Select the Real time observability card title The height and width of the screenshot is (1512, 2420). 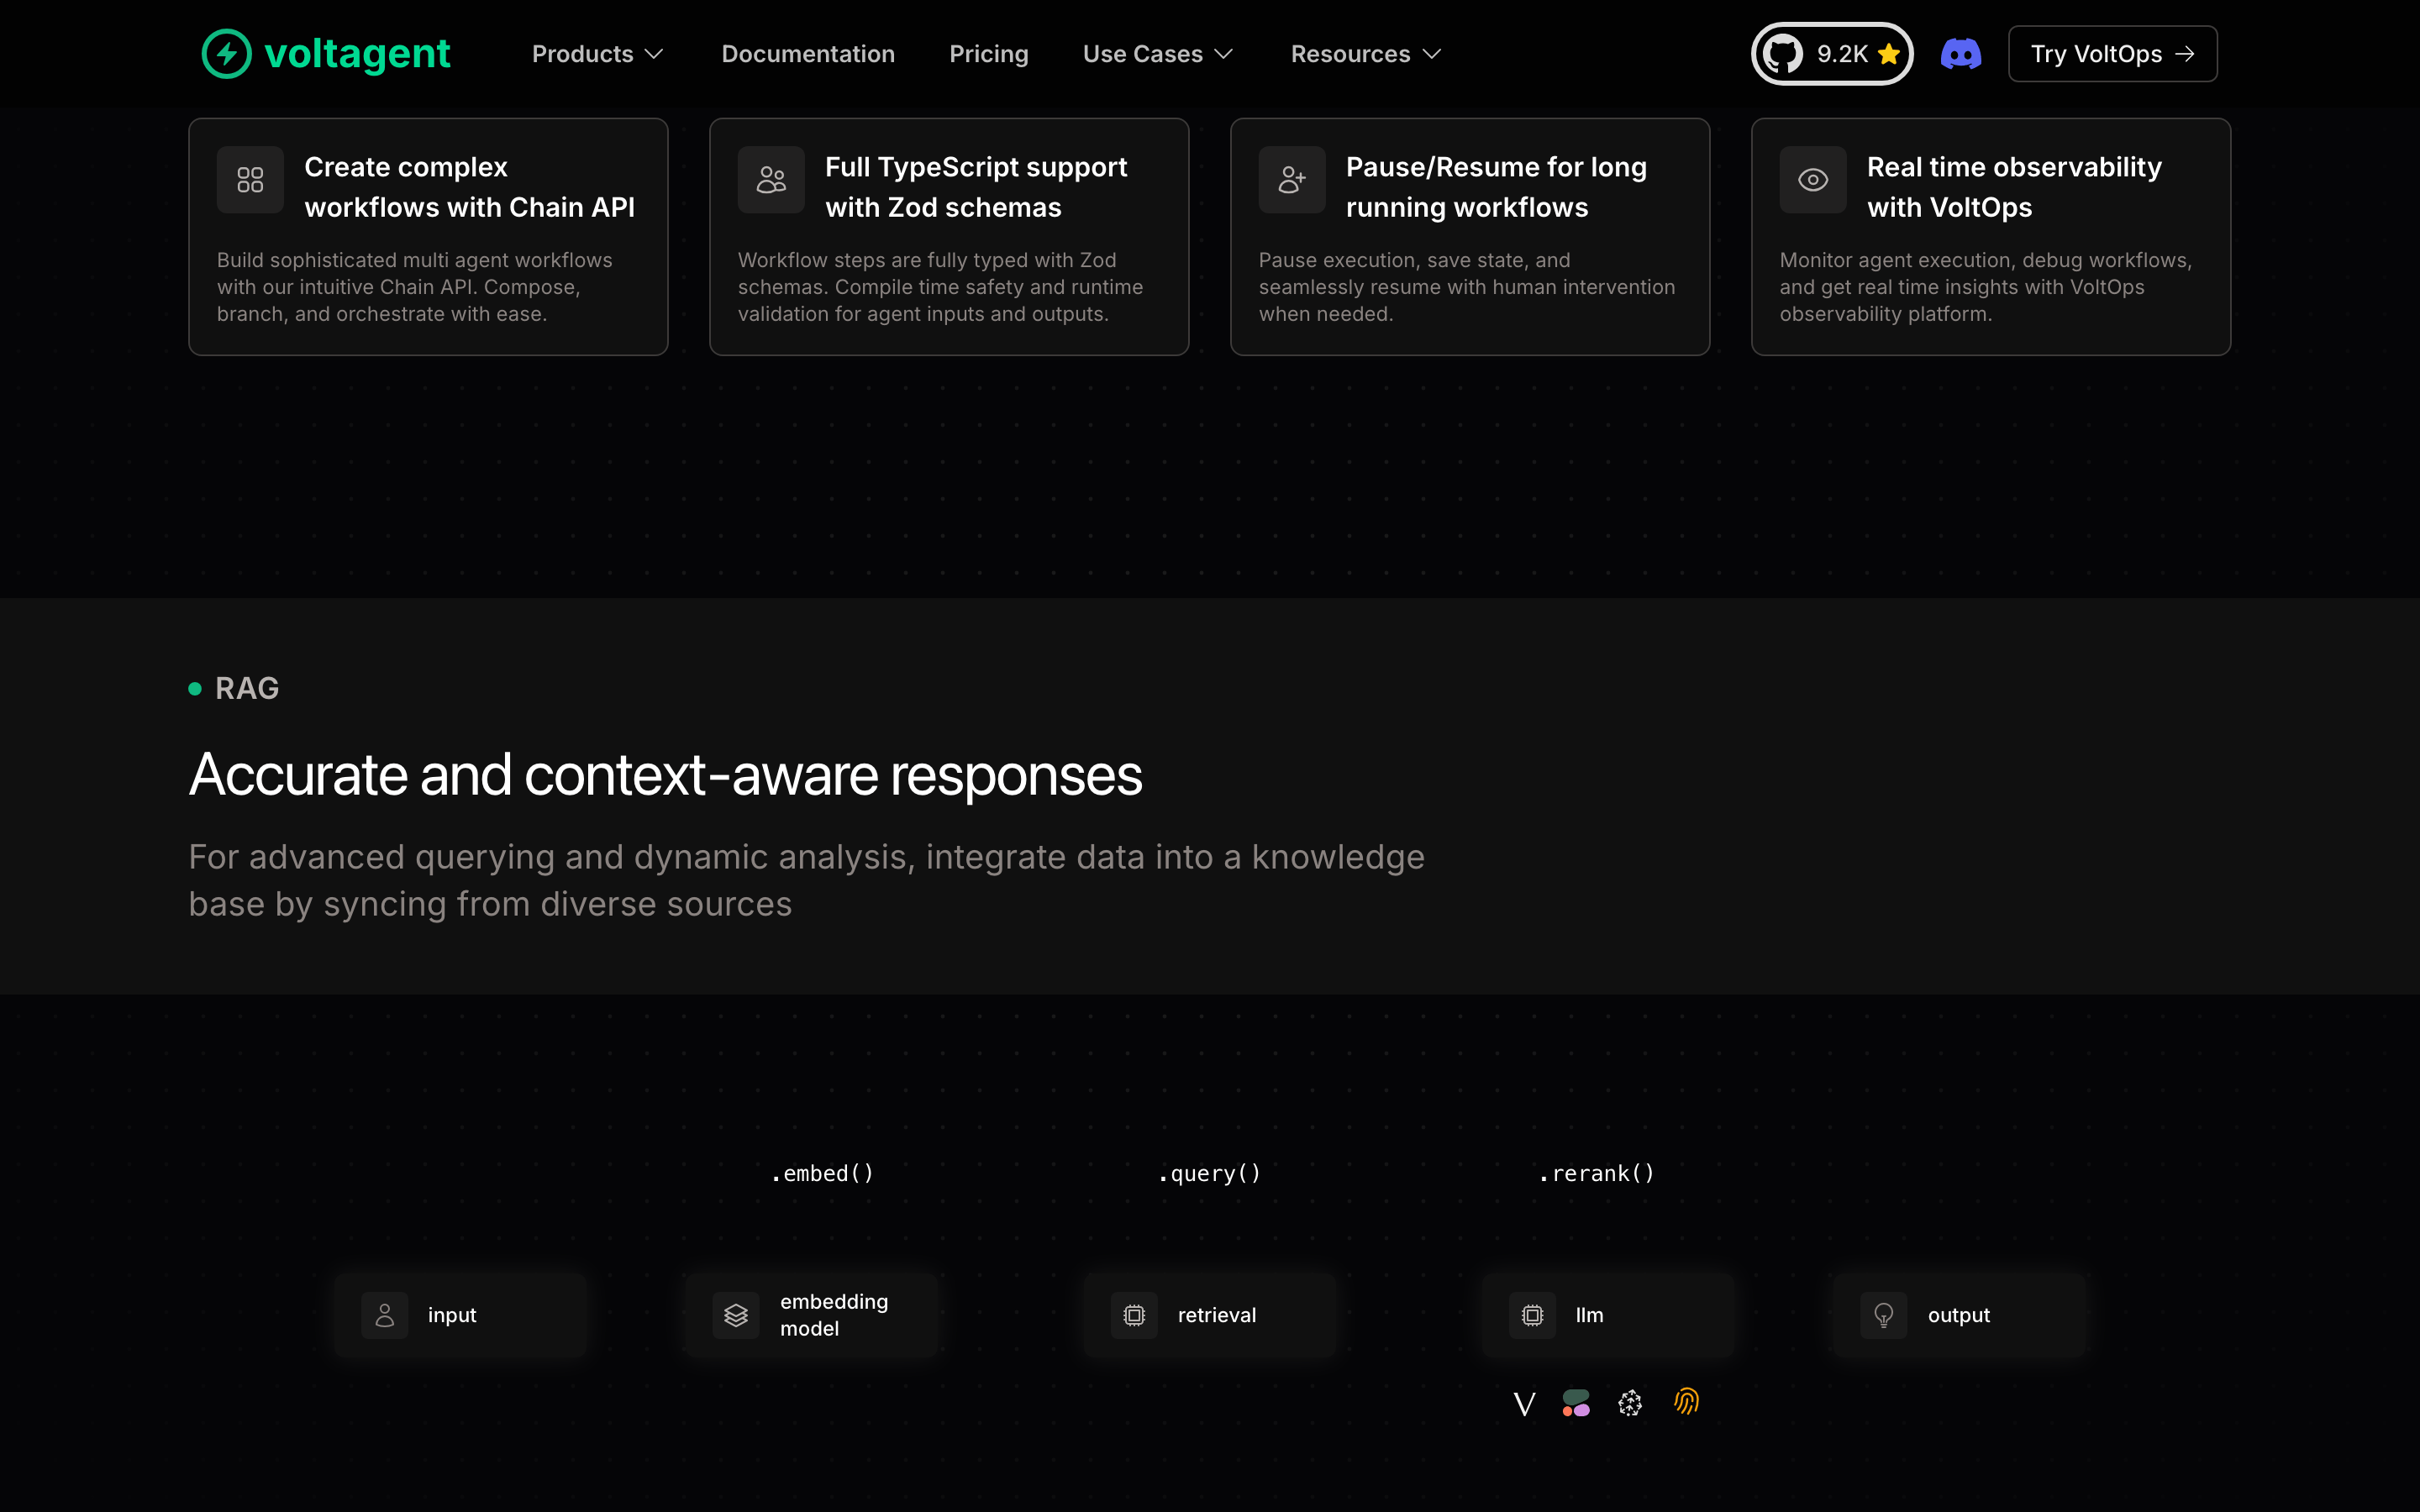(x=2014, y=187)
